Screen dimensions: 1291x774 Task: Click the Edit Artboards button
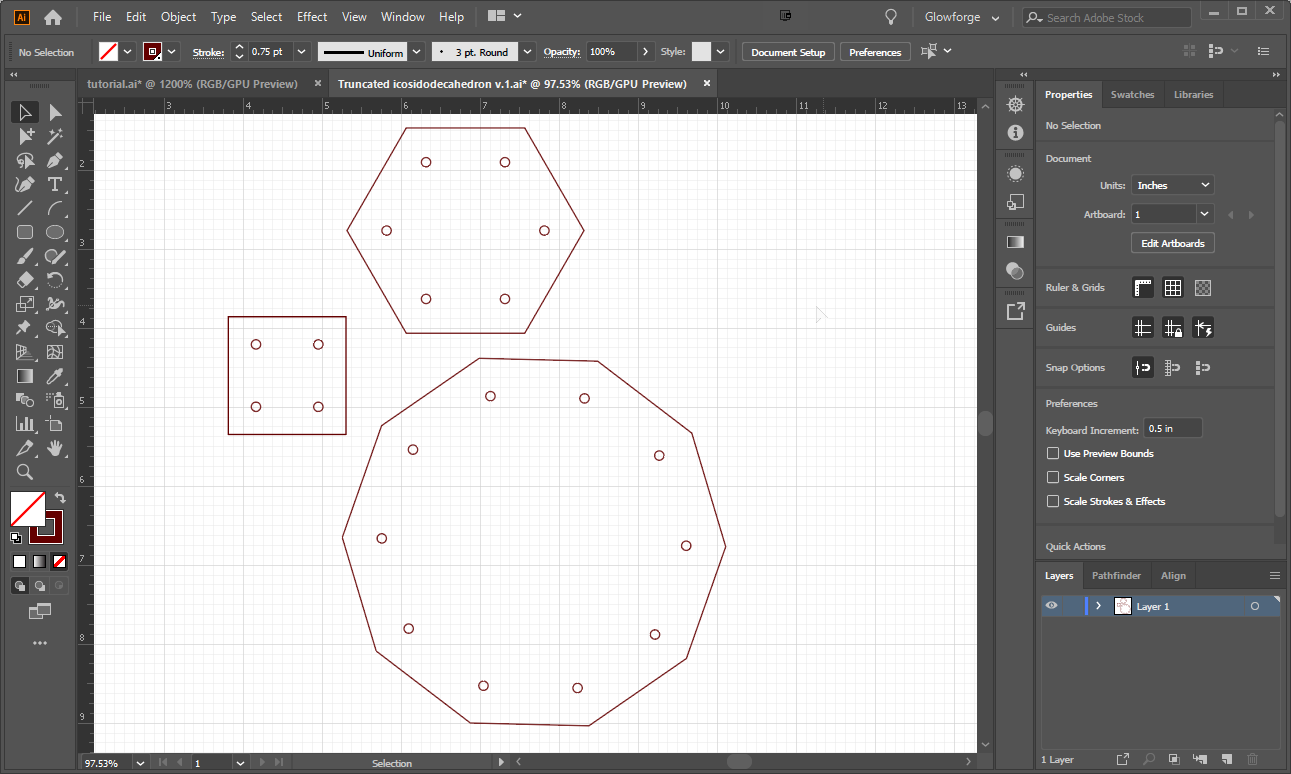[1173, 243]
